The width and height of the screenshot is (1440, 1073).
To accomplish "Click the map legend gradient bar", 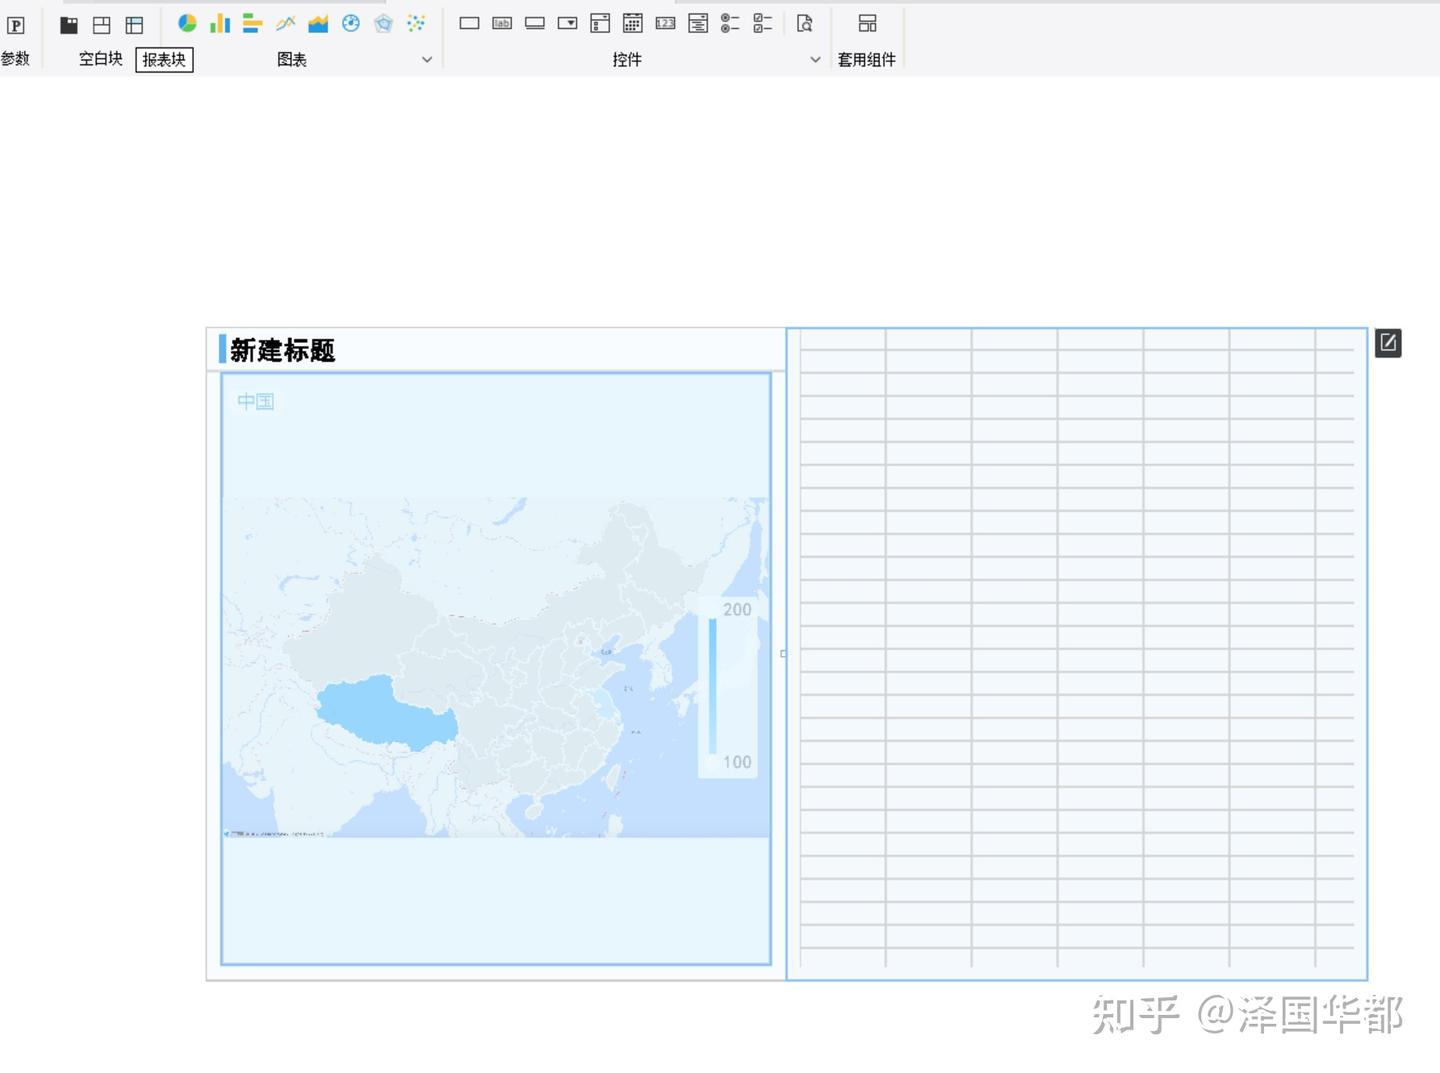I will tap(712, 685).
